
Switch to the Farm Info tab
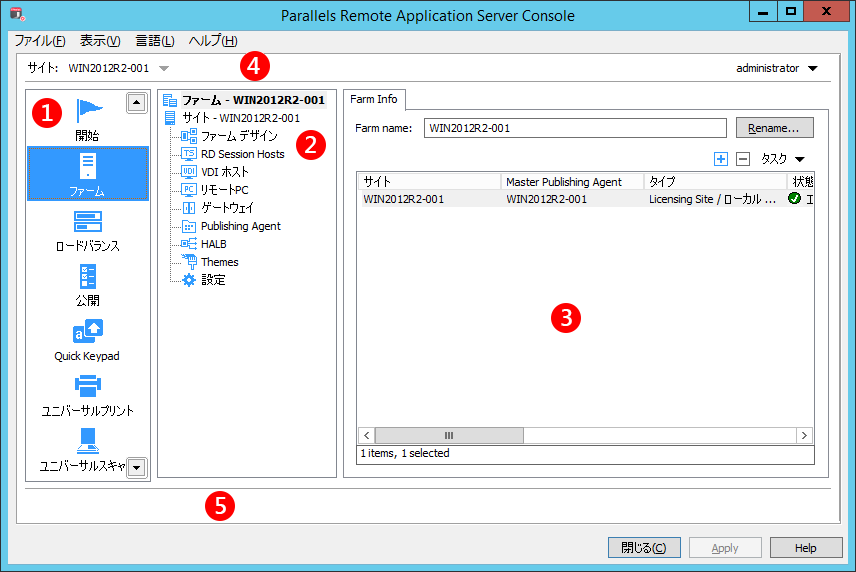[374, 99]
